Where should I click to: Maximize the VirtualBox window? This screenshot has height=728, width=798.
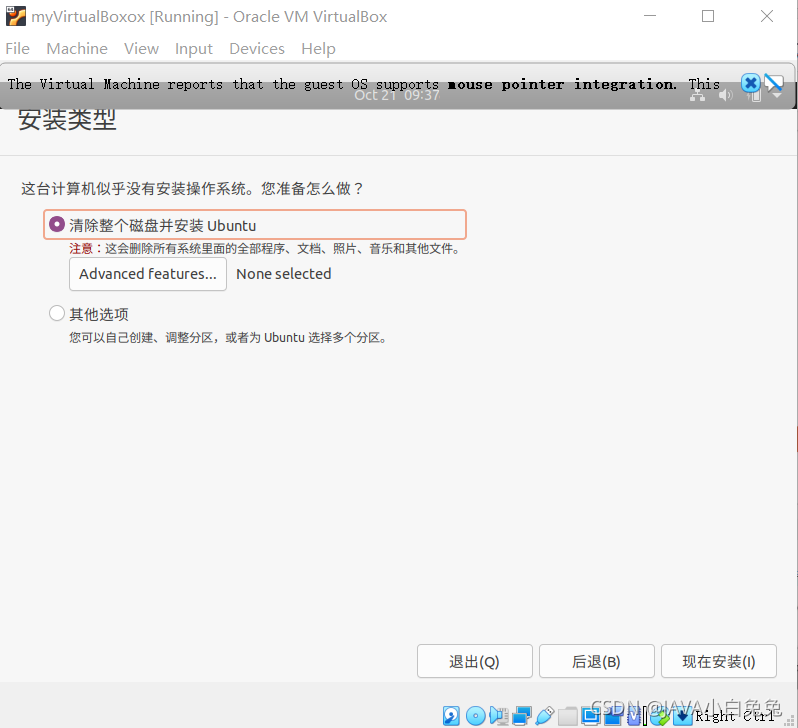pyautogui.click(x=708, y=16)
